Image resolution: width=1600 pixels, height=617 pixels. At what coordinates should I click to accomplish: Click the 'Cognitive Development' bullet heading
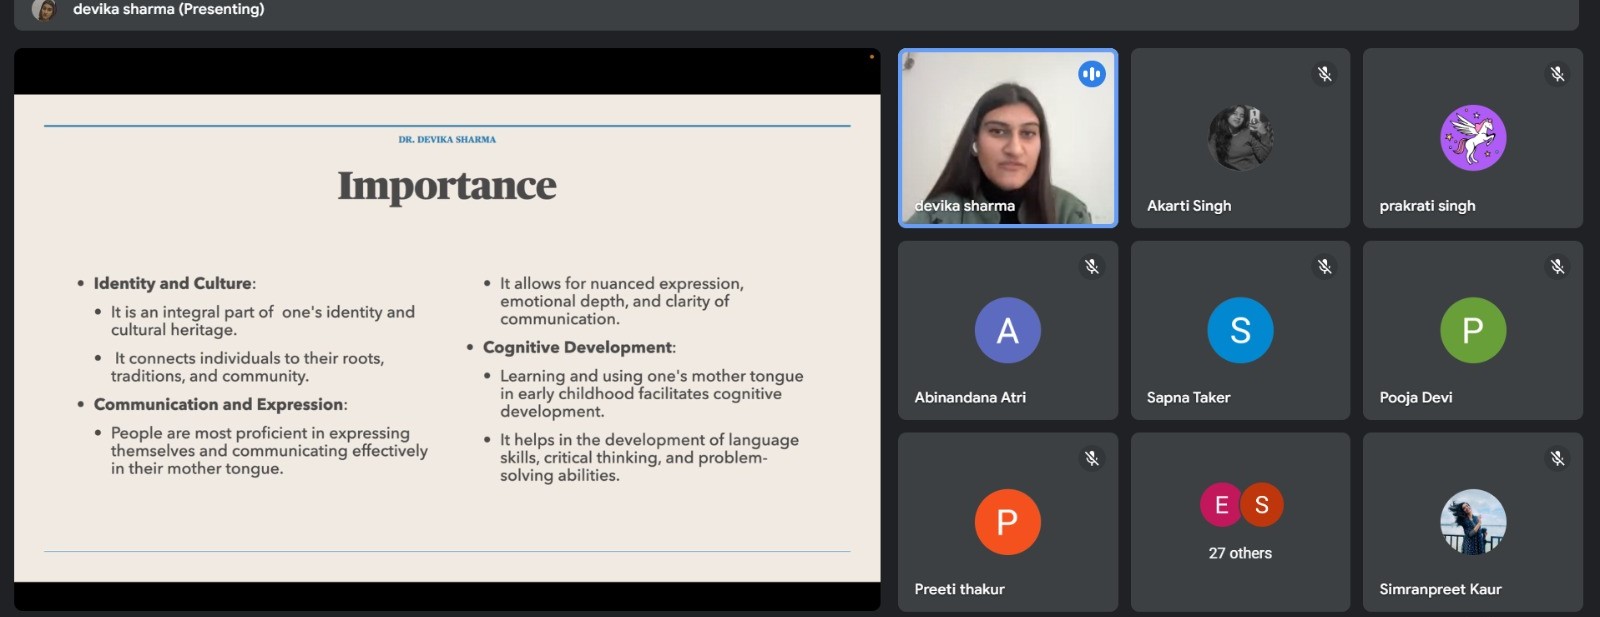[x=579, y=348]
